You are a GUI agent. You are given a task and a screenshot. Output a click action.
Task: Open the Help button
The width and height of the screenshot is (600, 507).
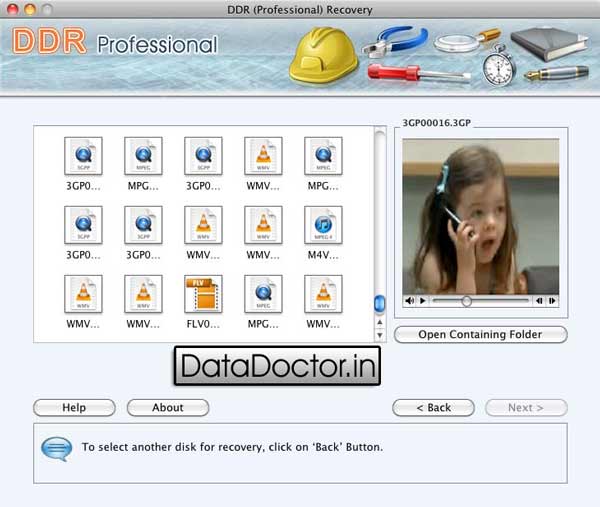74,408
